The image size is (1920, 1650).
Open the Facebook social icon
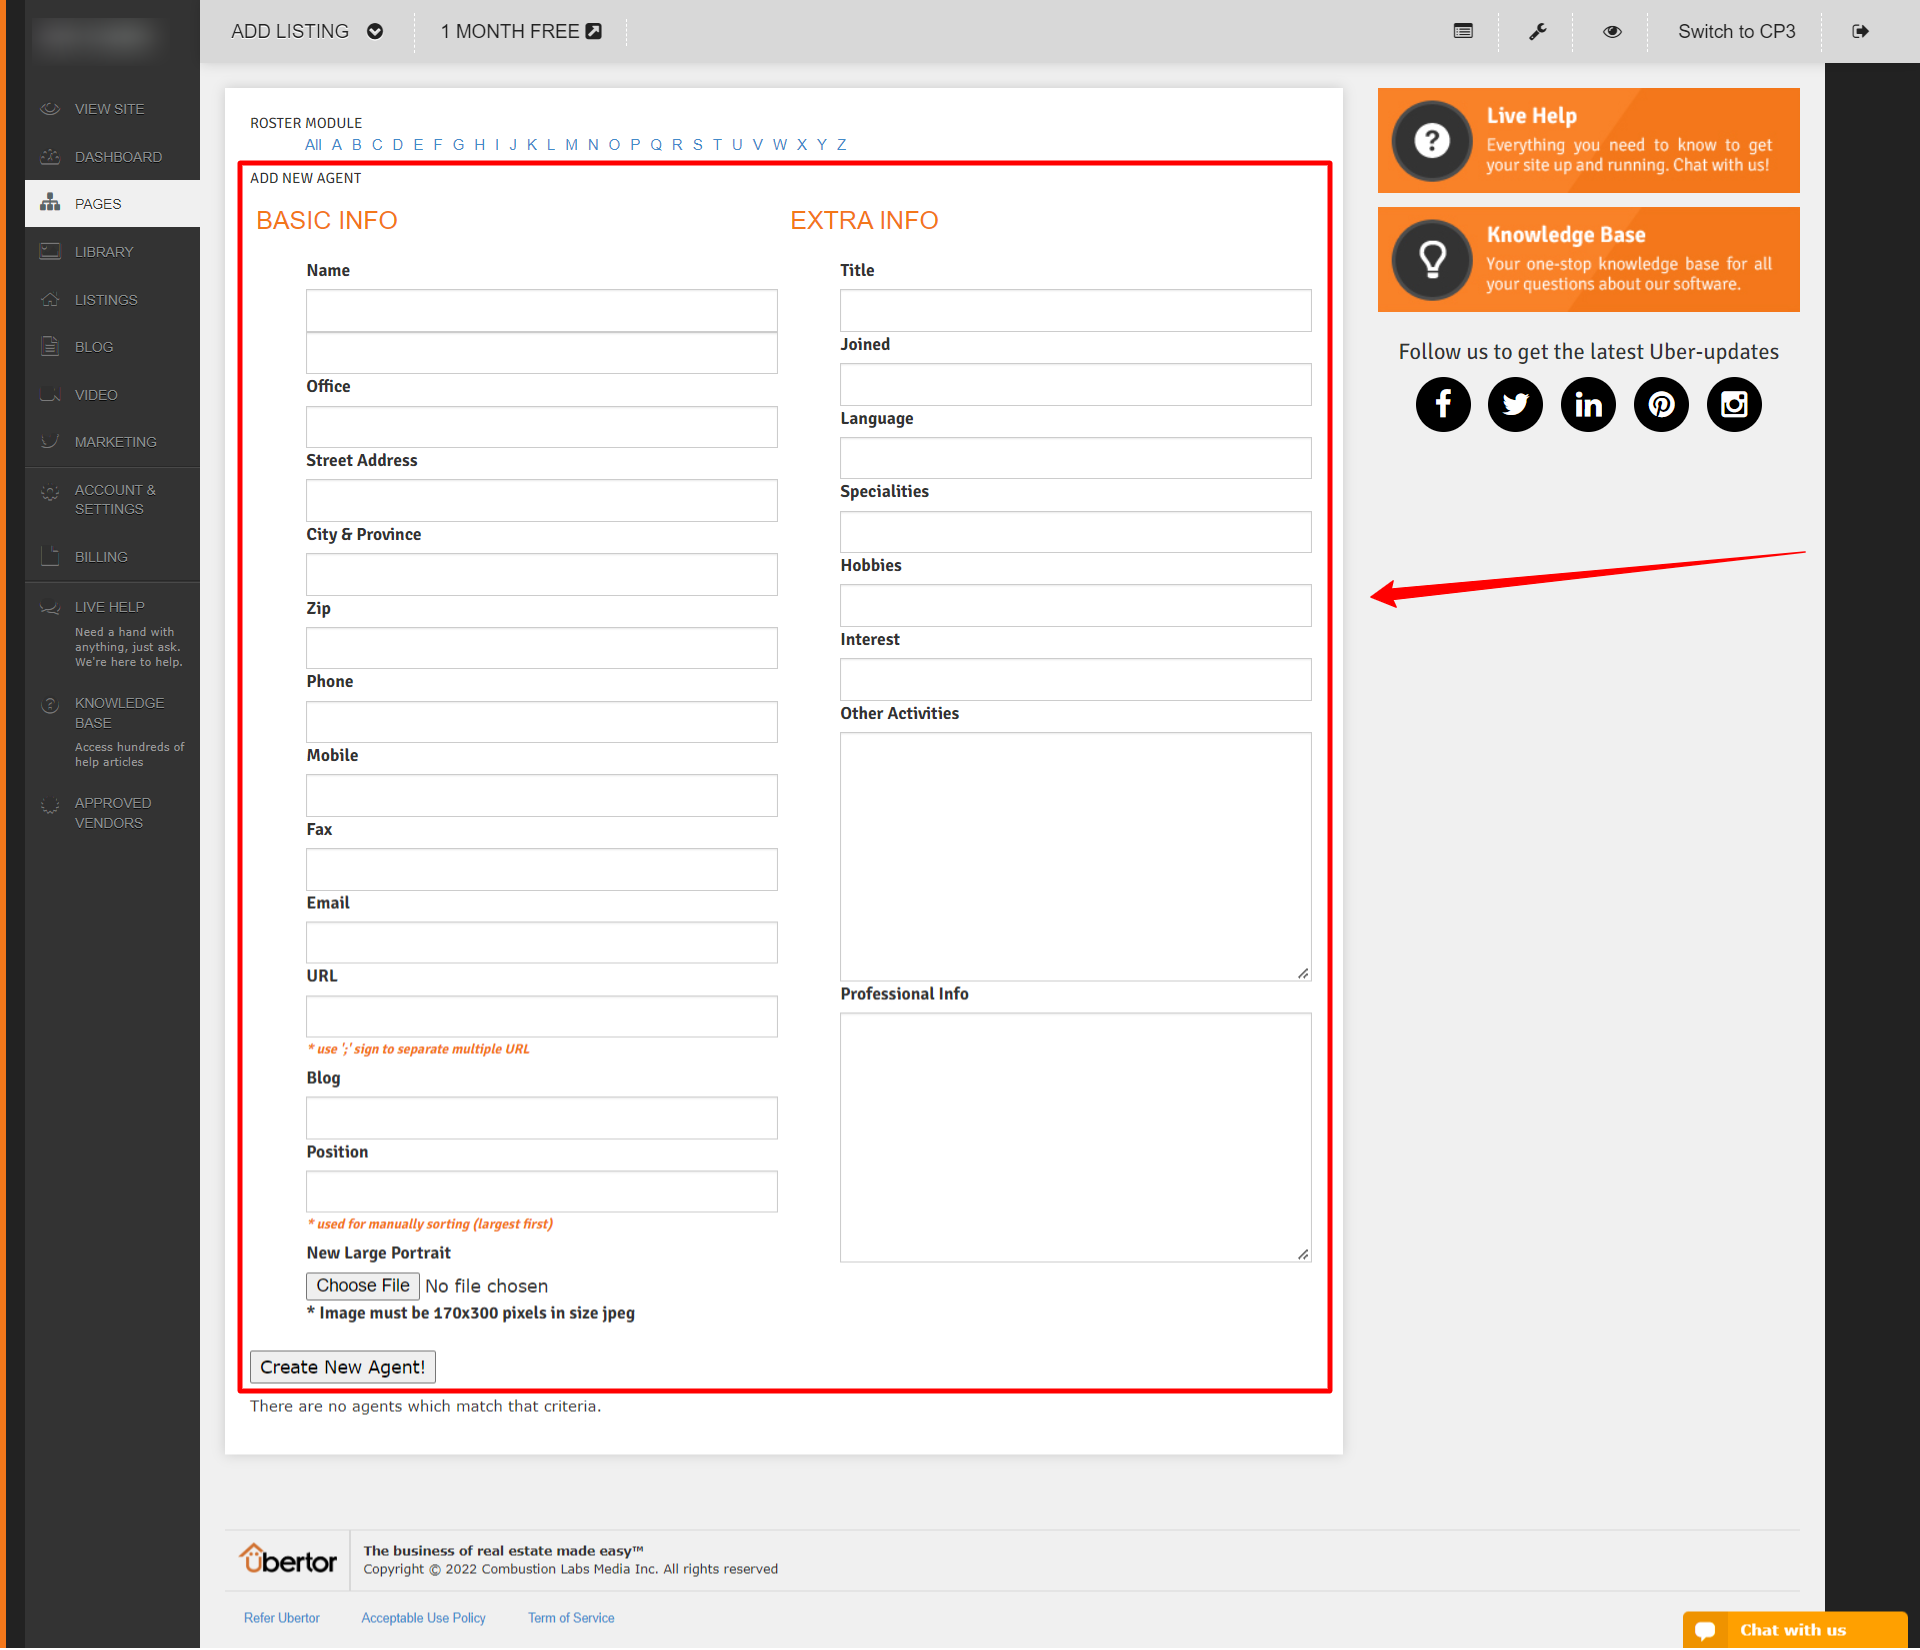point(1443,404)
